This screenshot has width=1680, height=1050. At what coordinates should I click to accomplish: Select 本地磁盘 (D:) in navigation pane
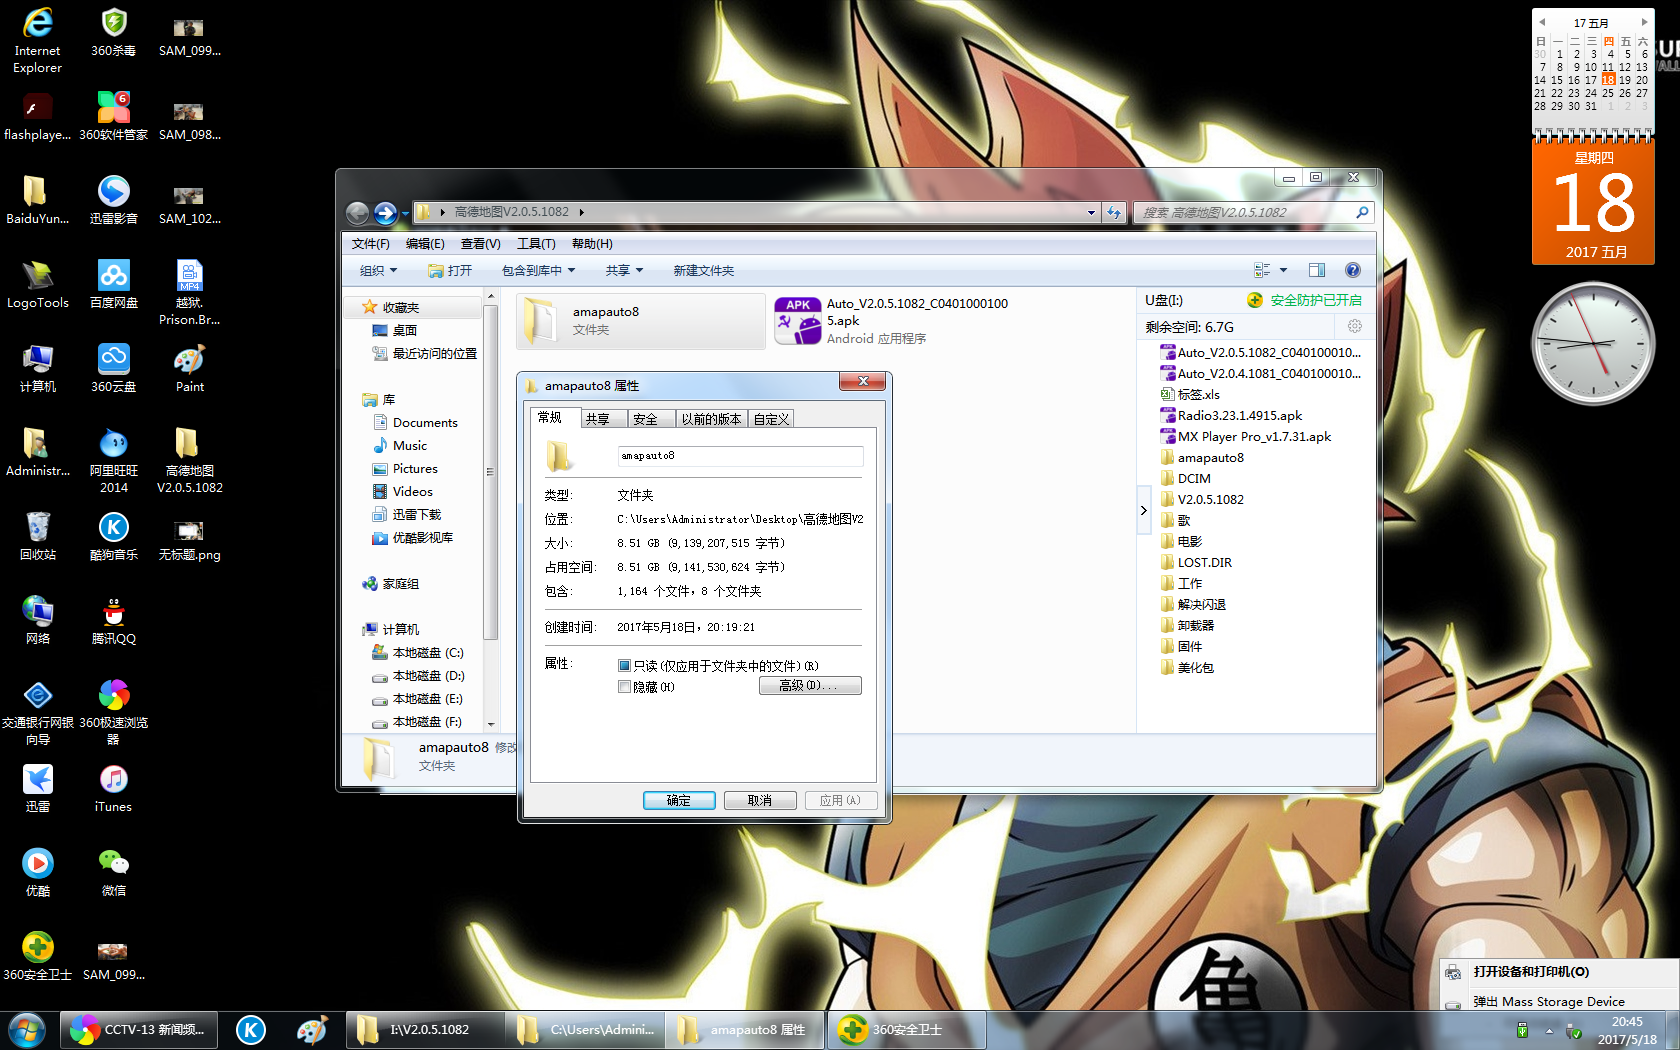click(417, 676)
